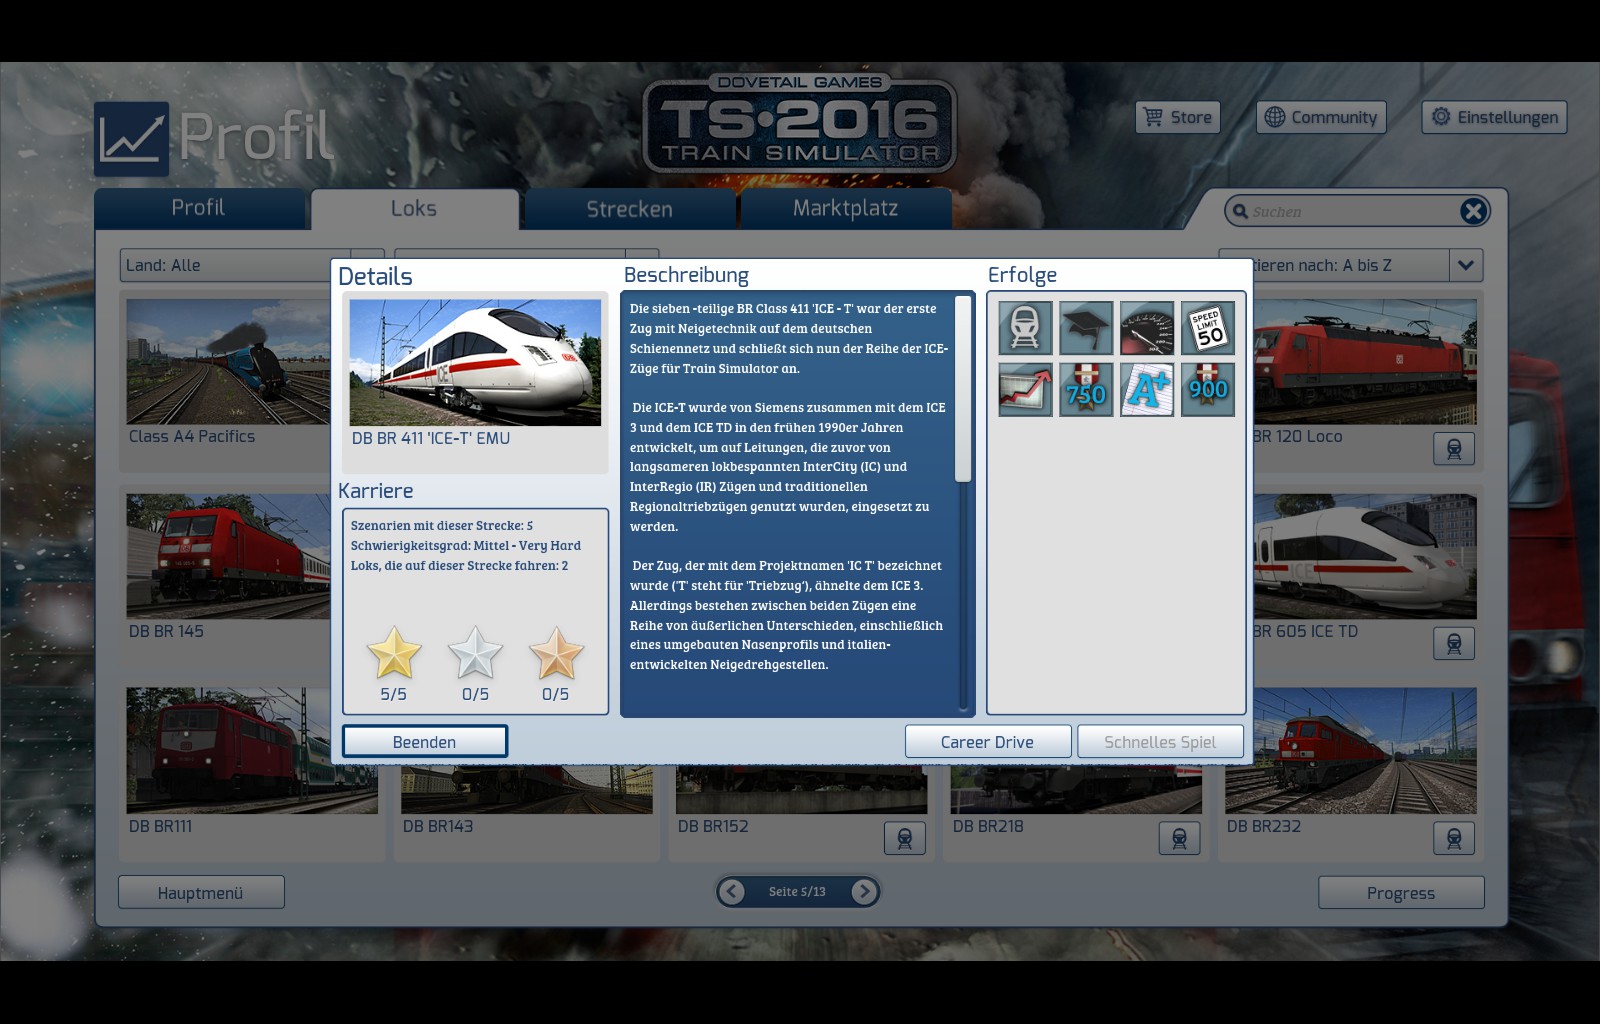1600x1024 pixels.
Task: Clear the search field with the X icon
Action: tap(1473, 211)
